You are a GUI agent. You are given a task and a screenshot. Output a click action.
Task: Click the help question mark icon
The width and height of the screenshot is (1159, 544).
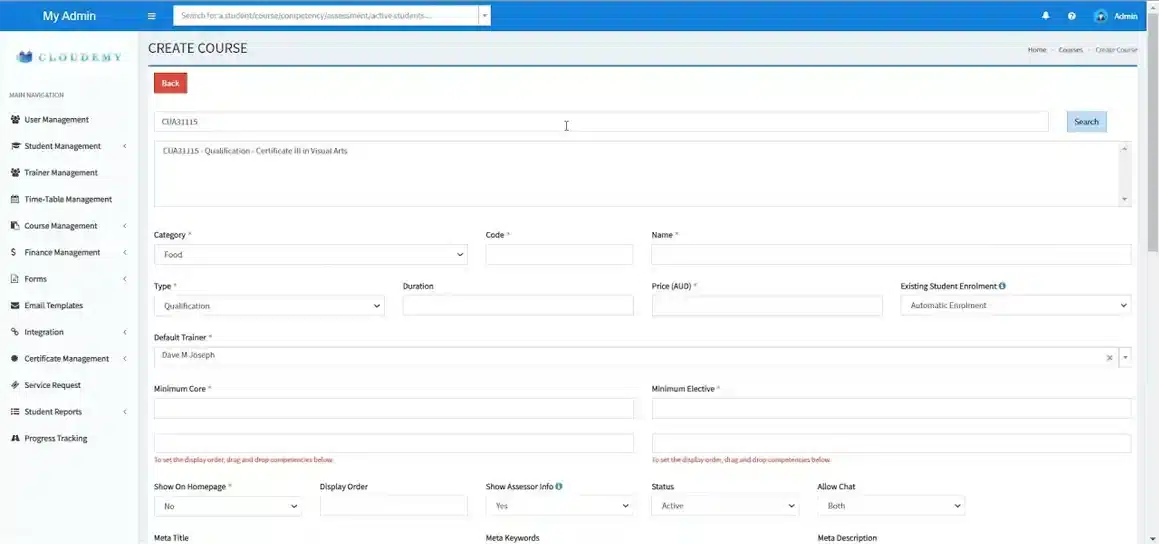tap(1071, 16)
